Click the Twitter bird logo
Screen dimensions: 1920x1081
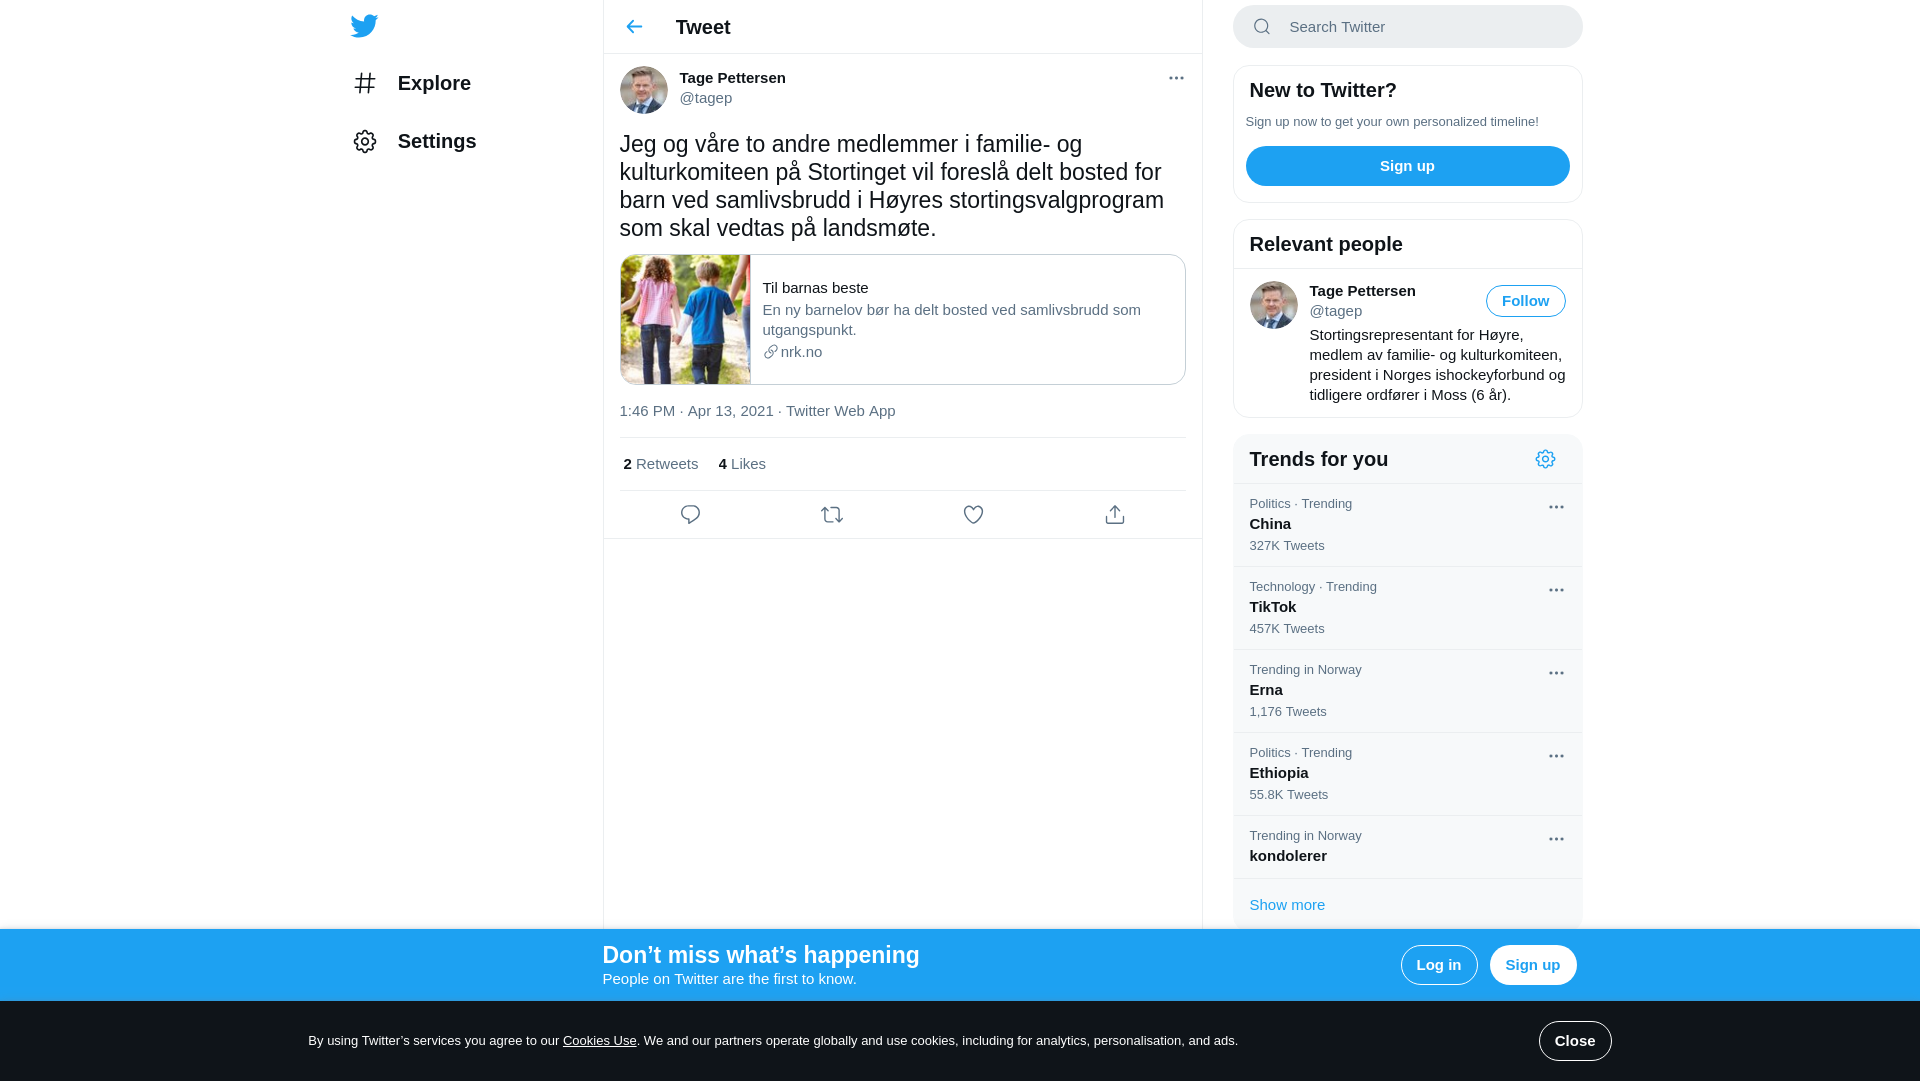coord(364,26)
